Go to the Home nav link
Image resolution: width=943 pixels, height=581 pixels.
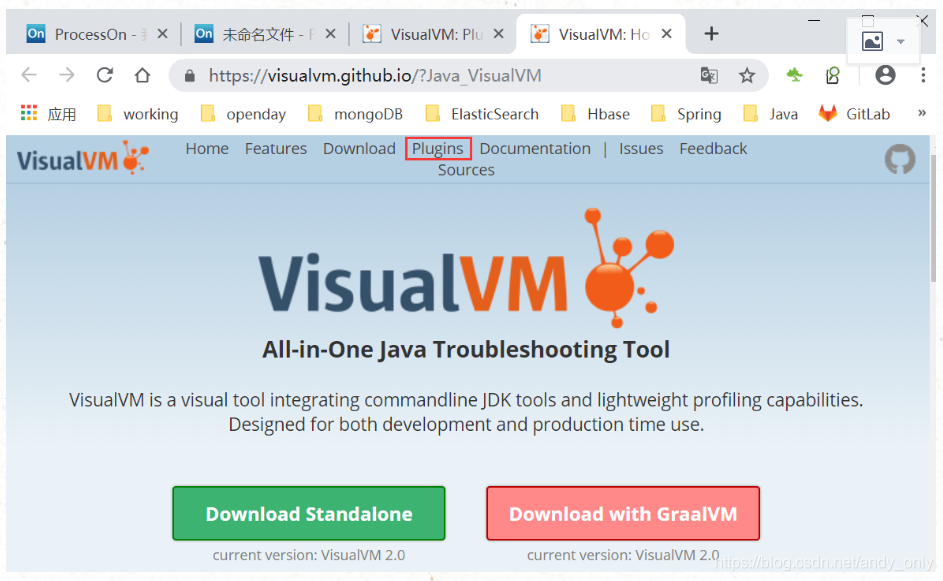click(x=207, y=149)
